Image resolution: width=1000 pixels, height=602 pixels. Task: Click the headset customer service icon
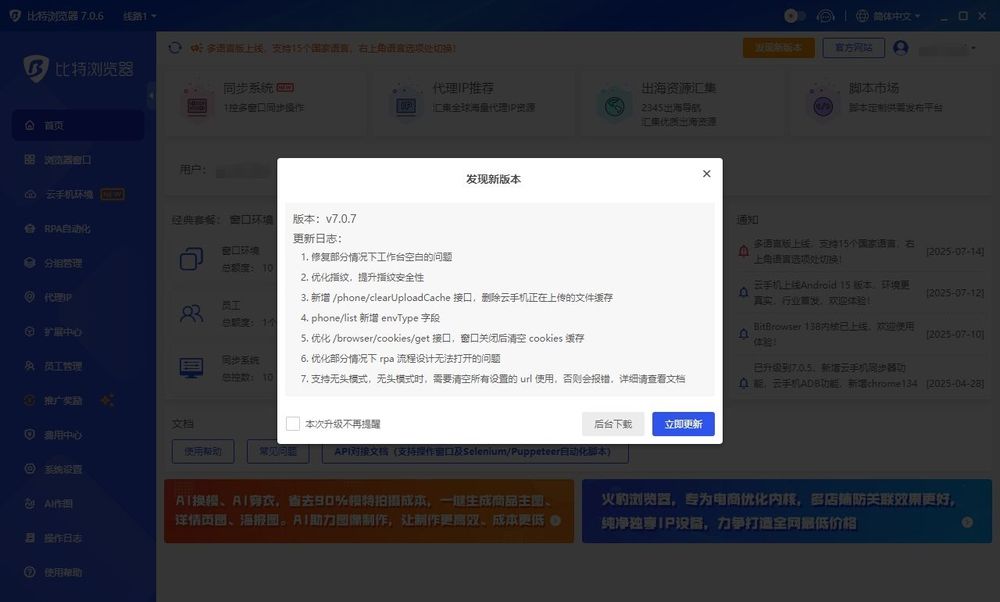(825, 16)
